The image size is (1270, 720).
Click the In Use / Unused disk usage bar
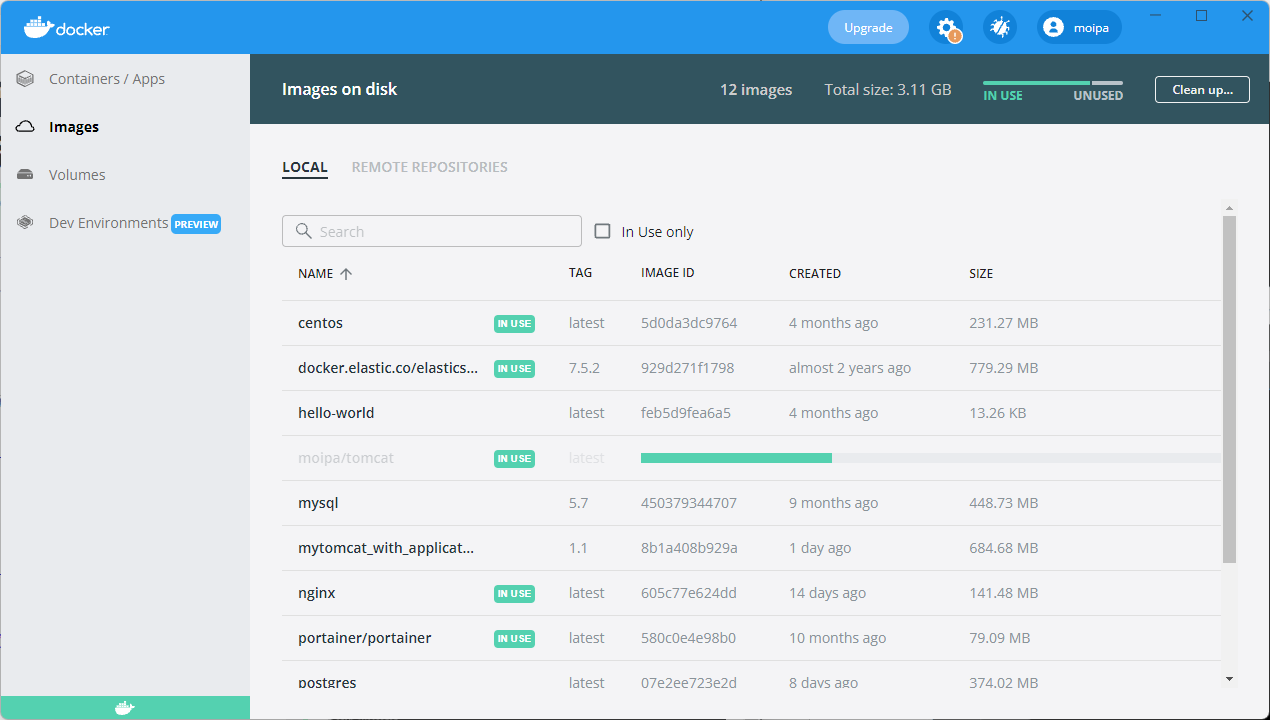[1053, 83]
